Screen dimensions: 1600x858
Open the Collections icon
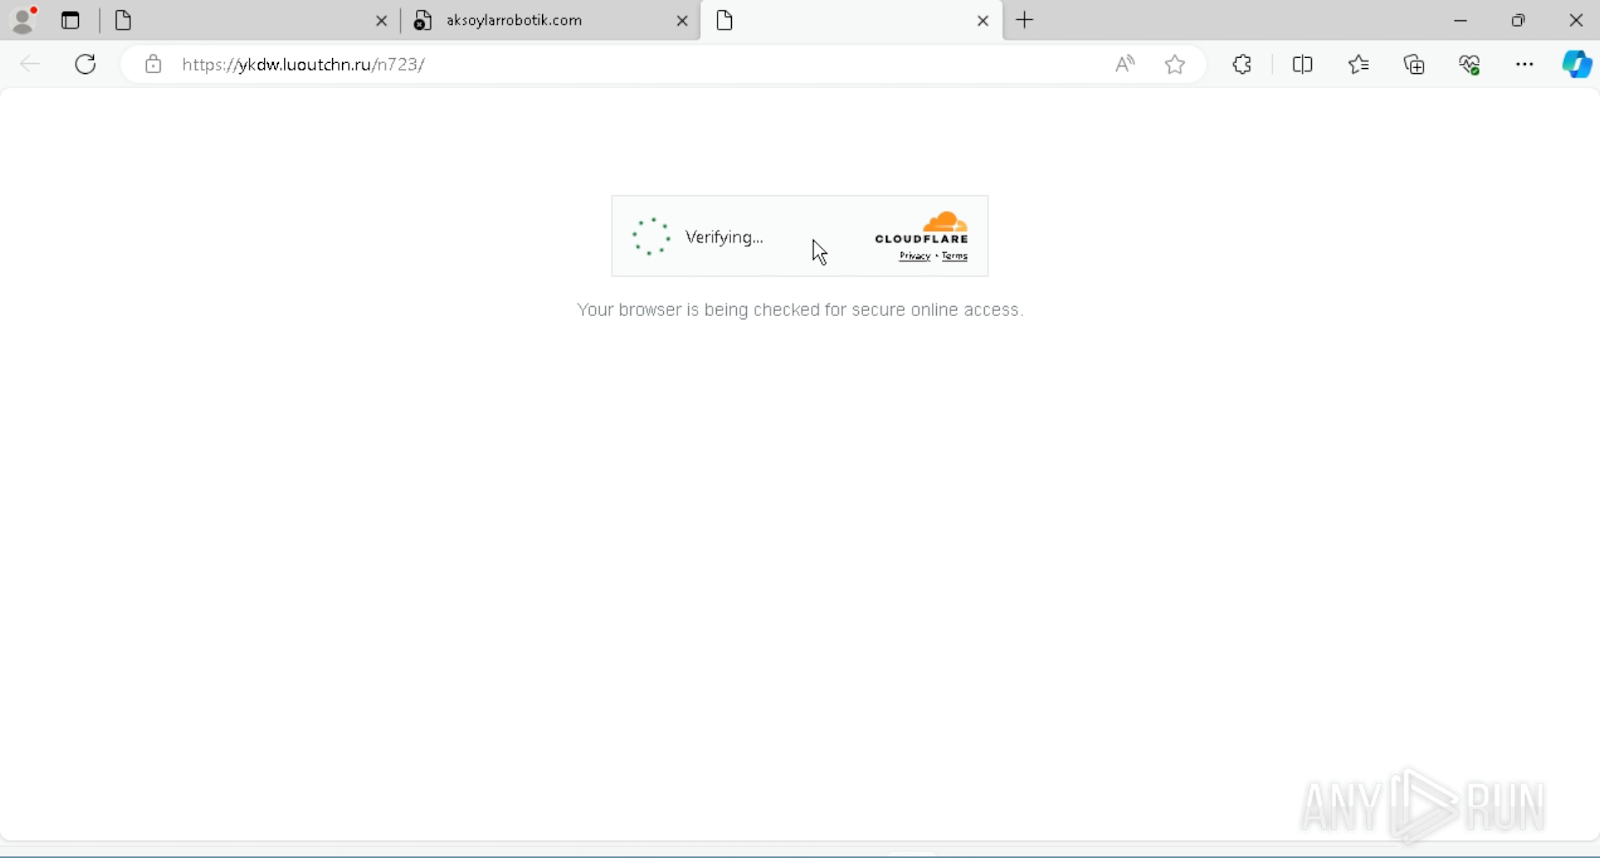point(1414,64)
